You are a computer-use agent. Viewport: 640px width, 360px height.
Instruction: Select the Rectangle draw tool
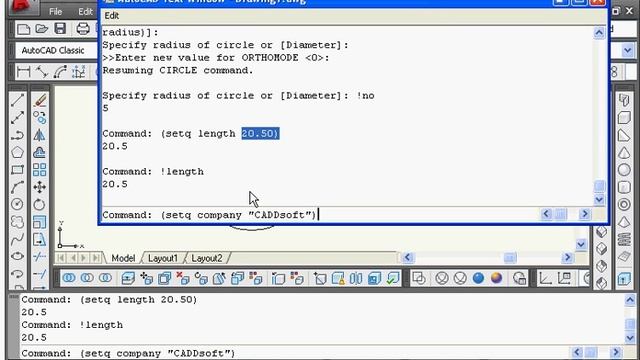pyautogui.click(x=17, y=169)
